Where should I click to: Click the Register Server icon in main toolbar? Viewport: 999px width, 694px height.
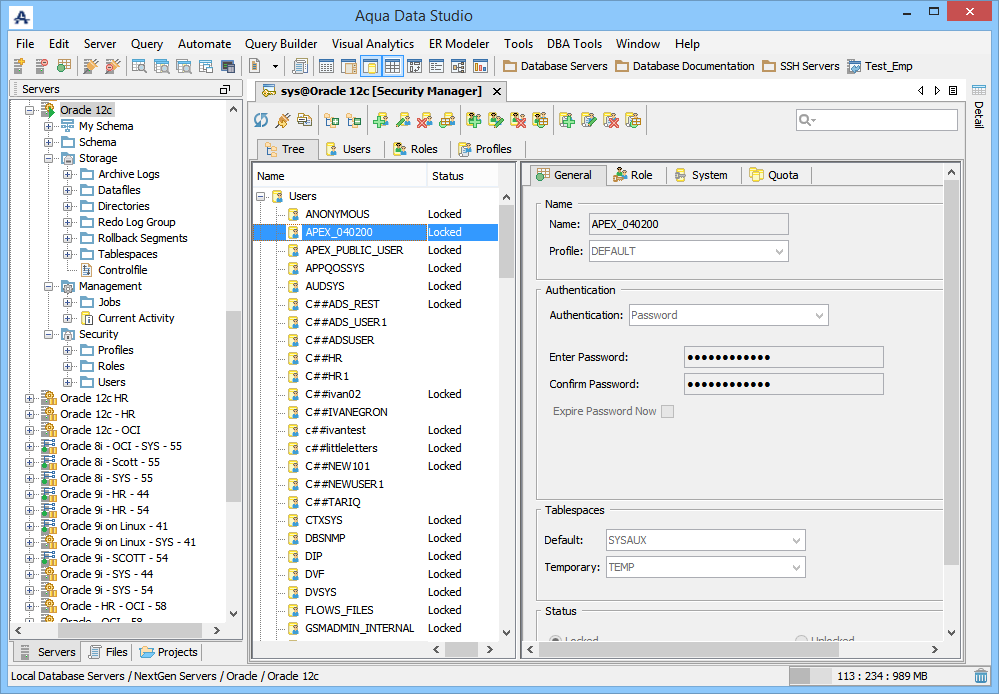click(x=19, y=66)
